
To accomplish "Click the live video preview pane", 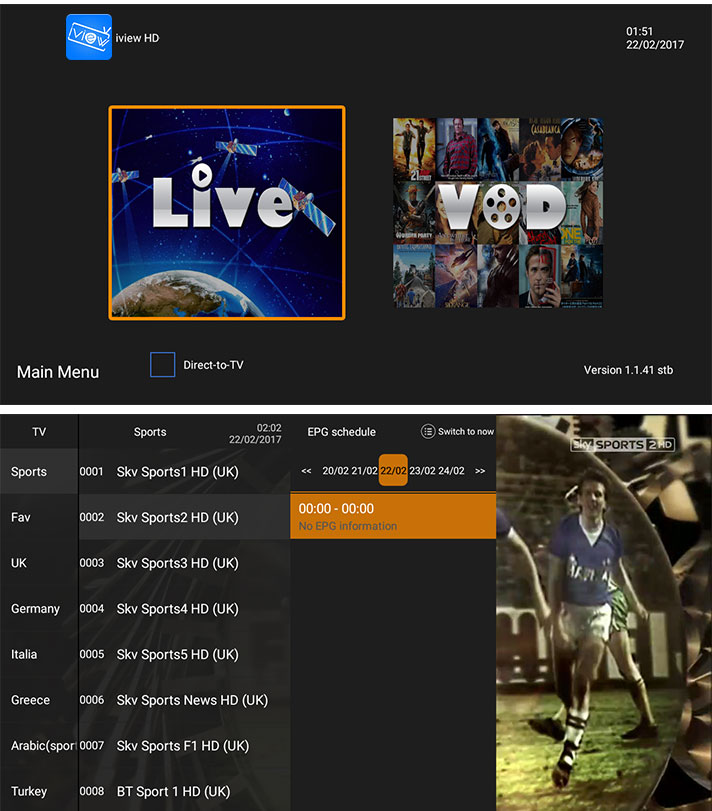I will (604, 613).
